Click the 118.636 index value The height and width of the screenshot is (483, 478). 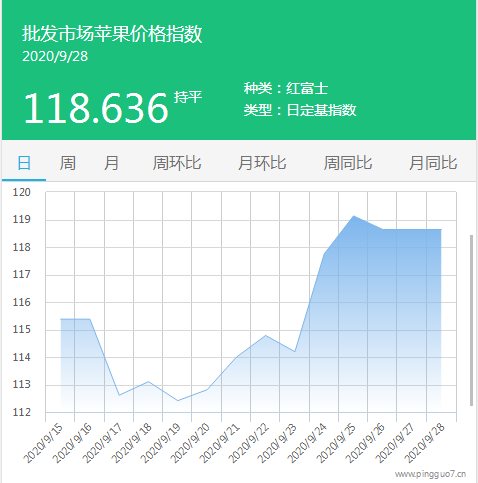[x=96, y=108]
